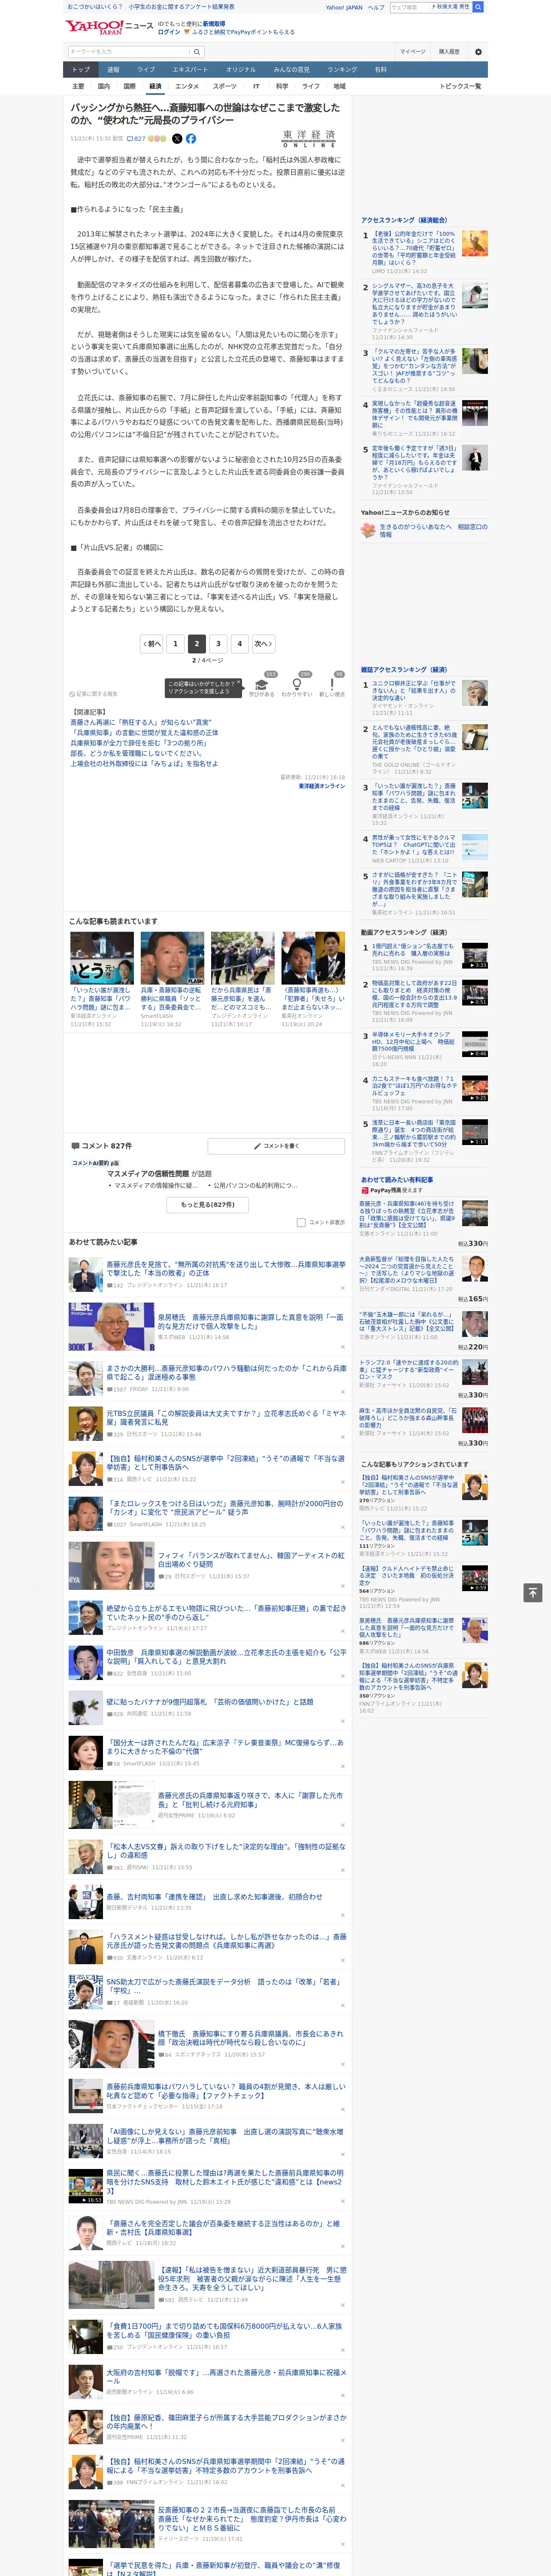Open the エキスパート navigation tab
The image size is (551, 2576).
point(190,69)
